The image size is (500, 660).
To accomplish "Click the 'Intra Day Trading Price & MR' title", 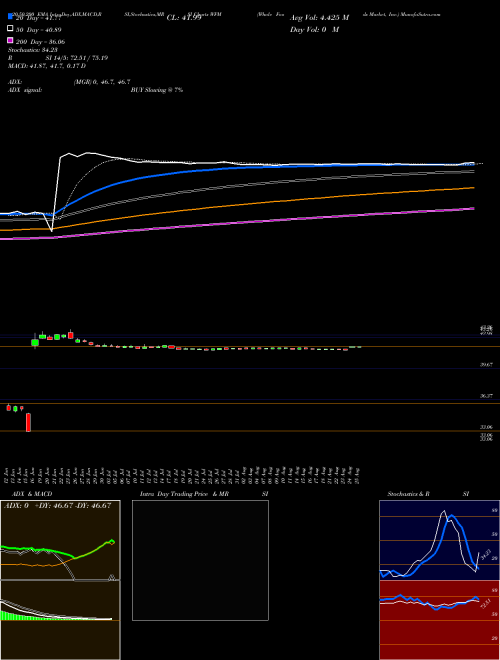I will click(184, 494).
